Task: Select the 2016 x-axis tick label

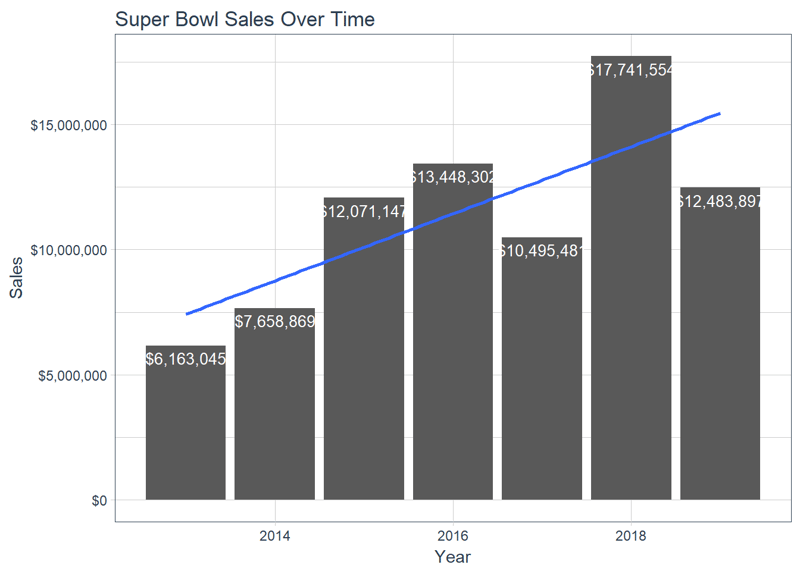Action: [453, 536]
